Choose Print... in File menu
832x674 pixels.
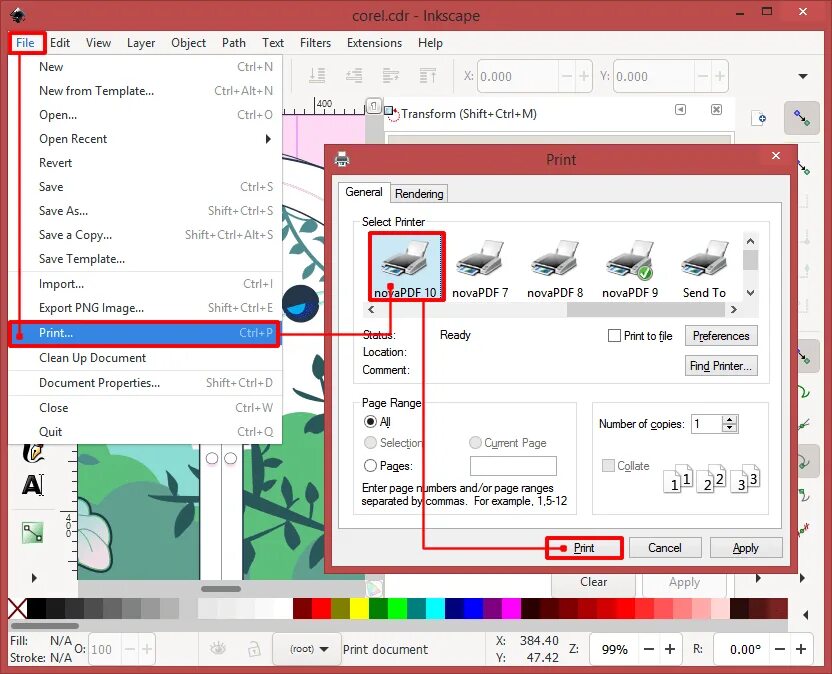pyautogui.click(x=144, y=333)
